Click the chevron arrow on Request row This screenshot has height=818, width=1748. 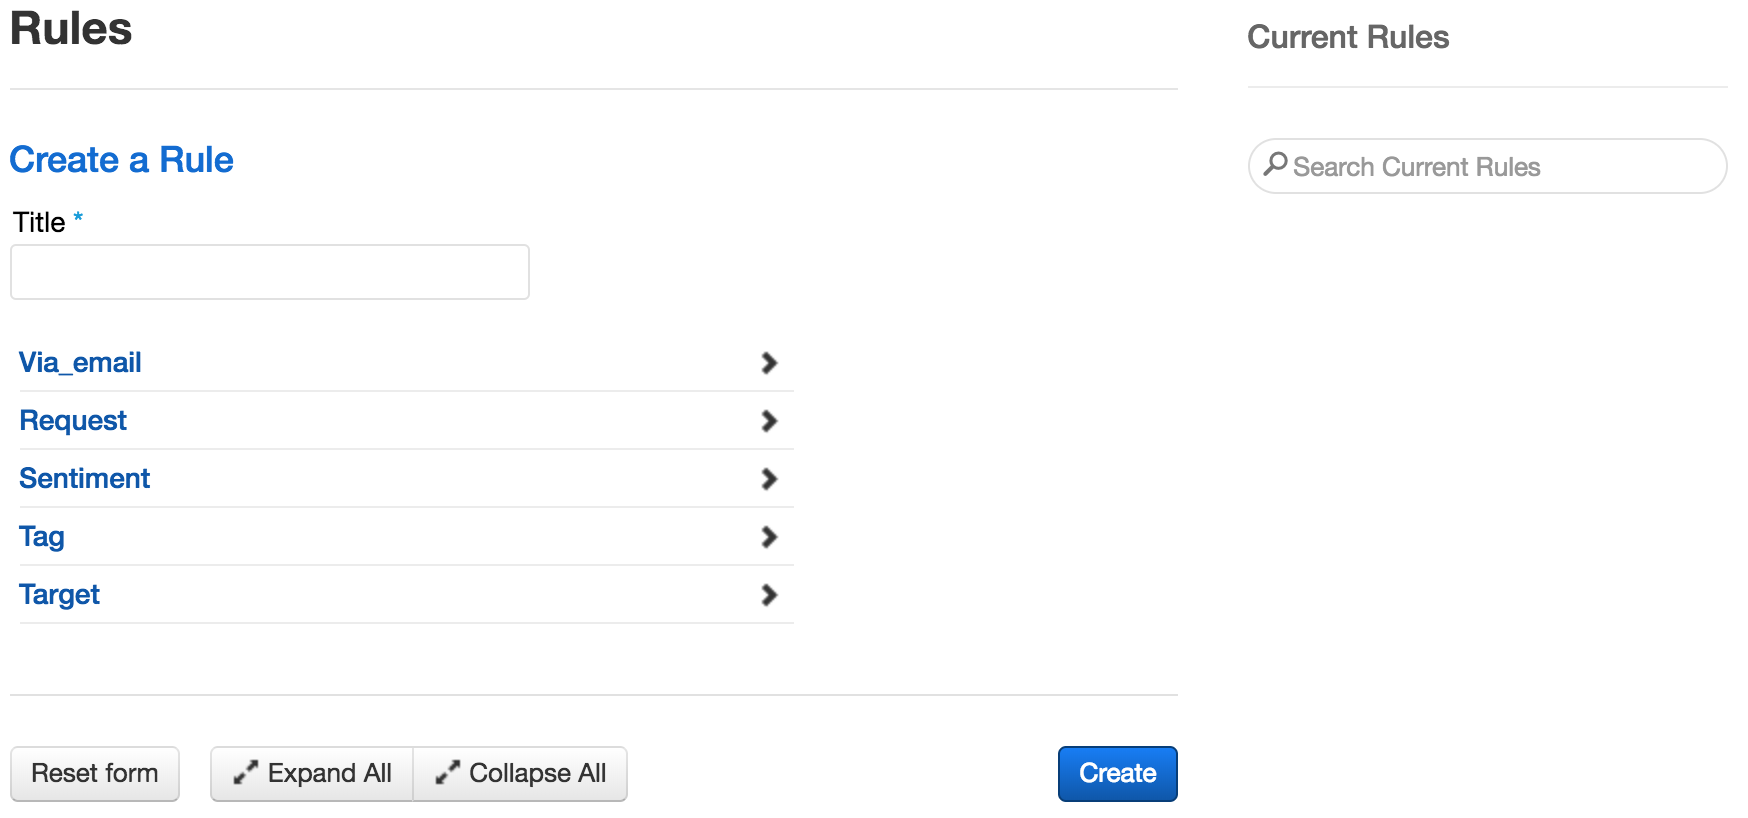click(769, 421)
